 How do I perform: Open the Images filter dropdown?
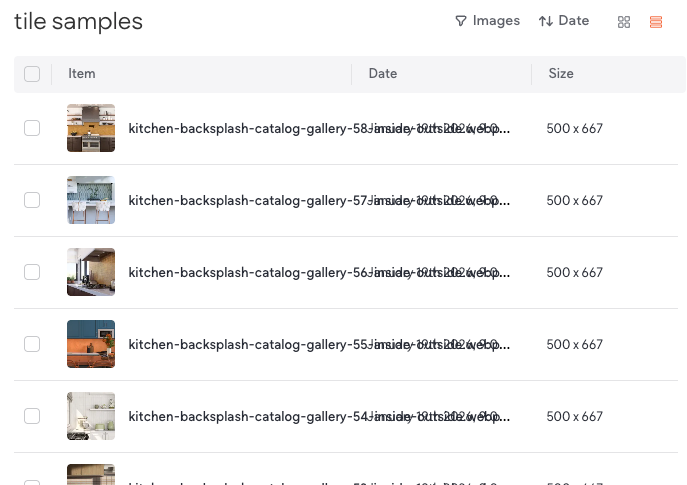coord(487,21)
